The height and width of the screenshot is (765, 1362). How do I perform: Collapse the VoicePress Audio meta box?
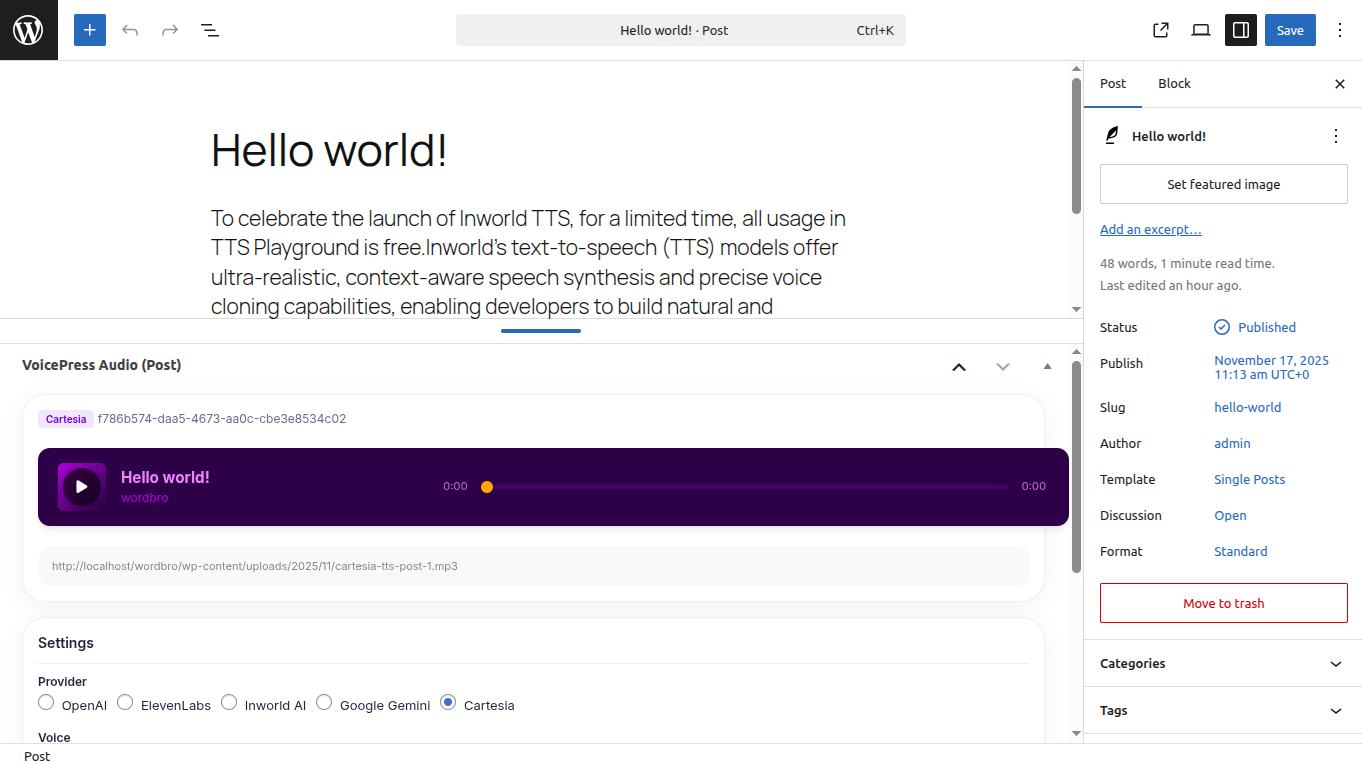pyautogui.click(x=1047, y=367)
